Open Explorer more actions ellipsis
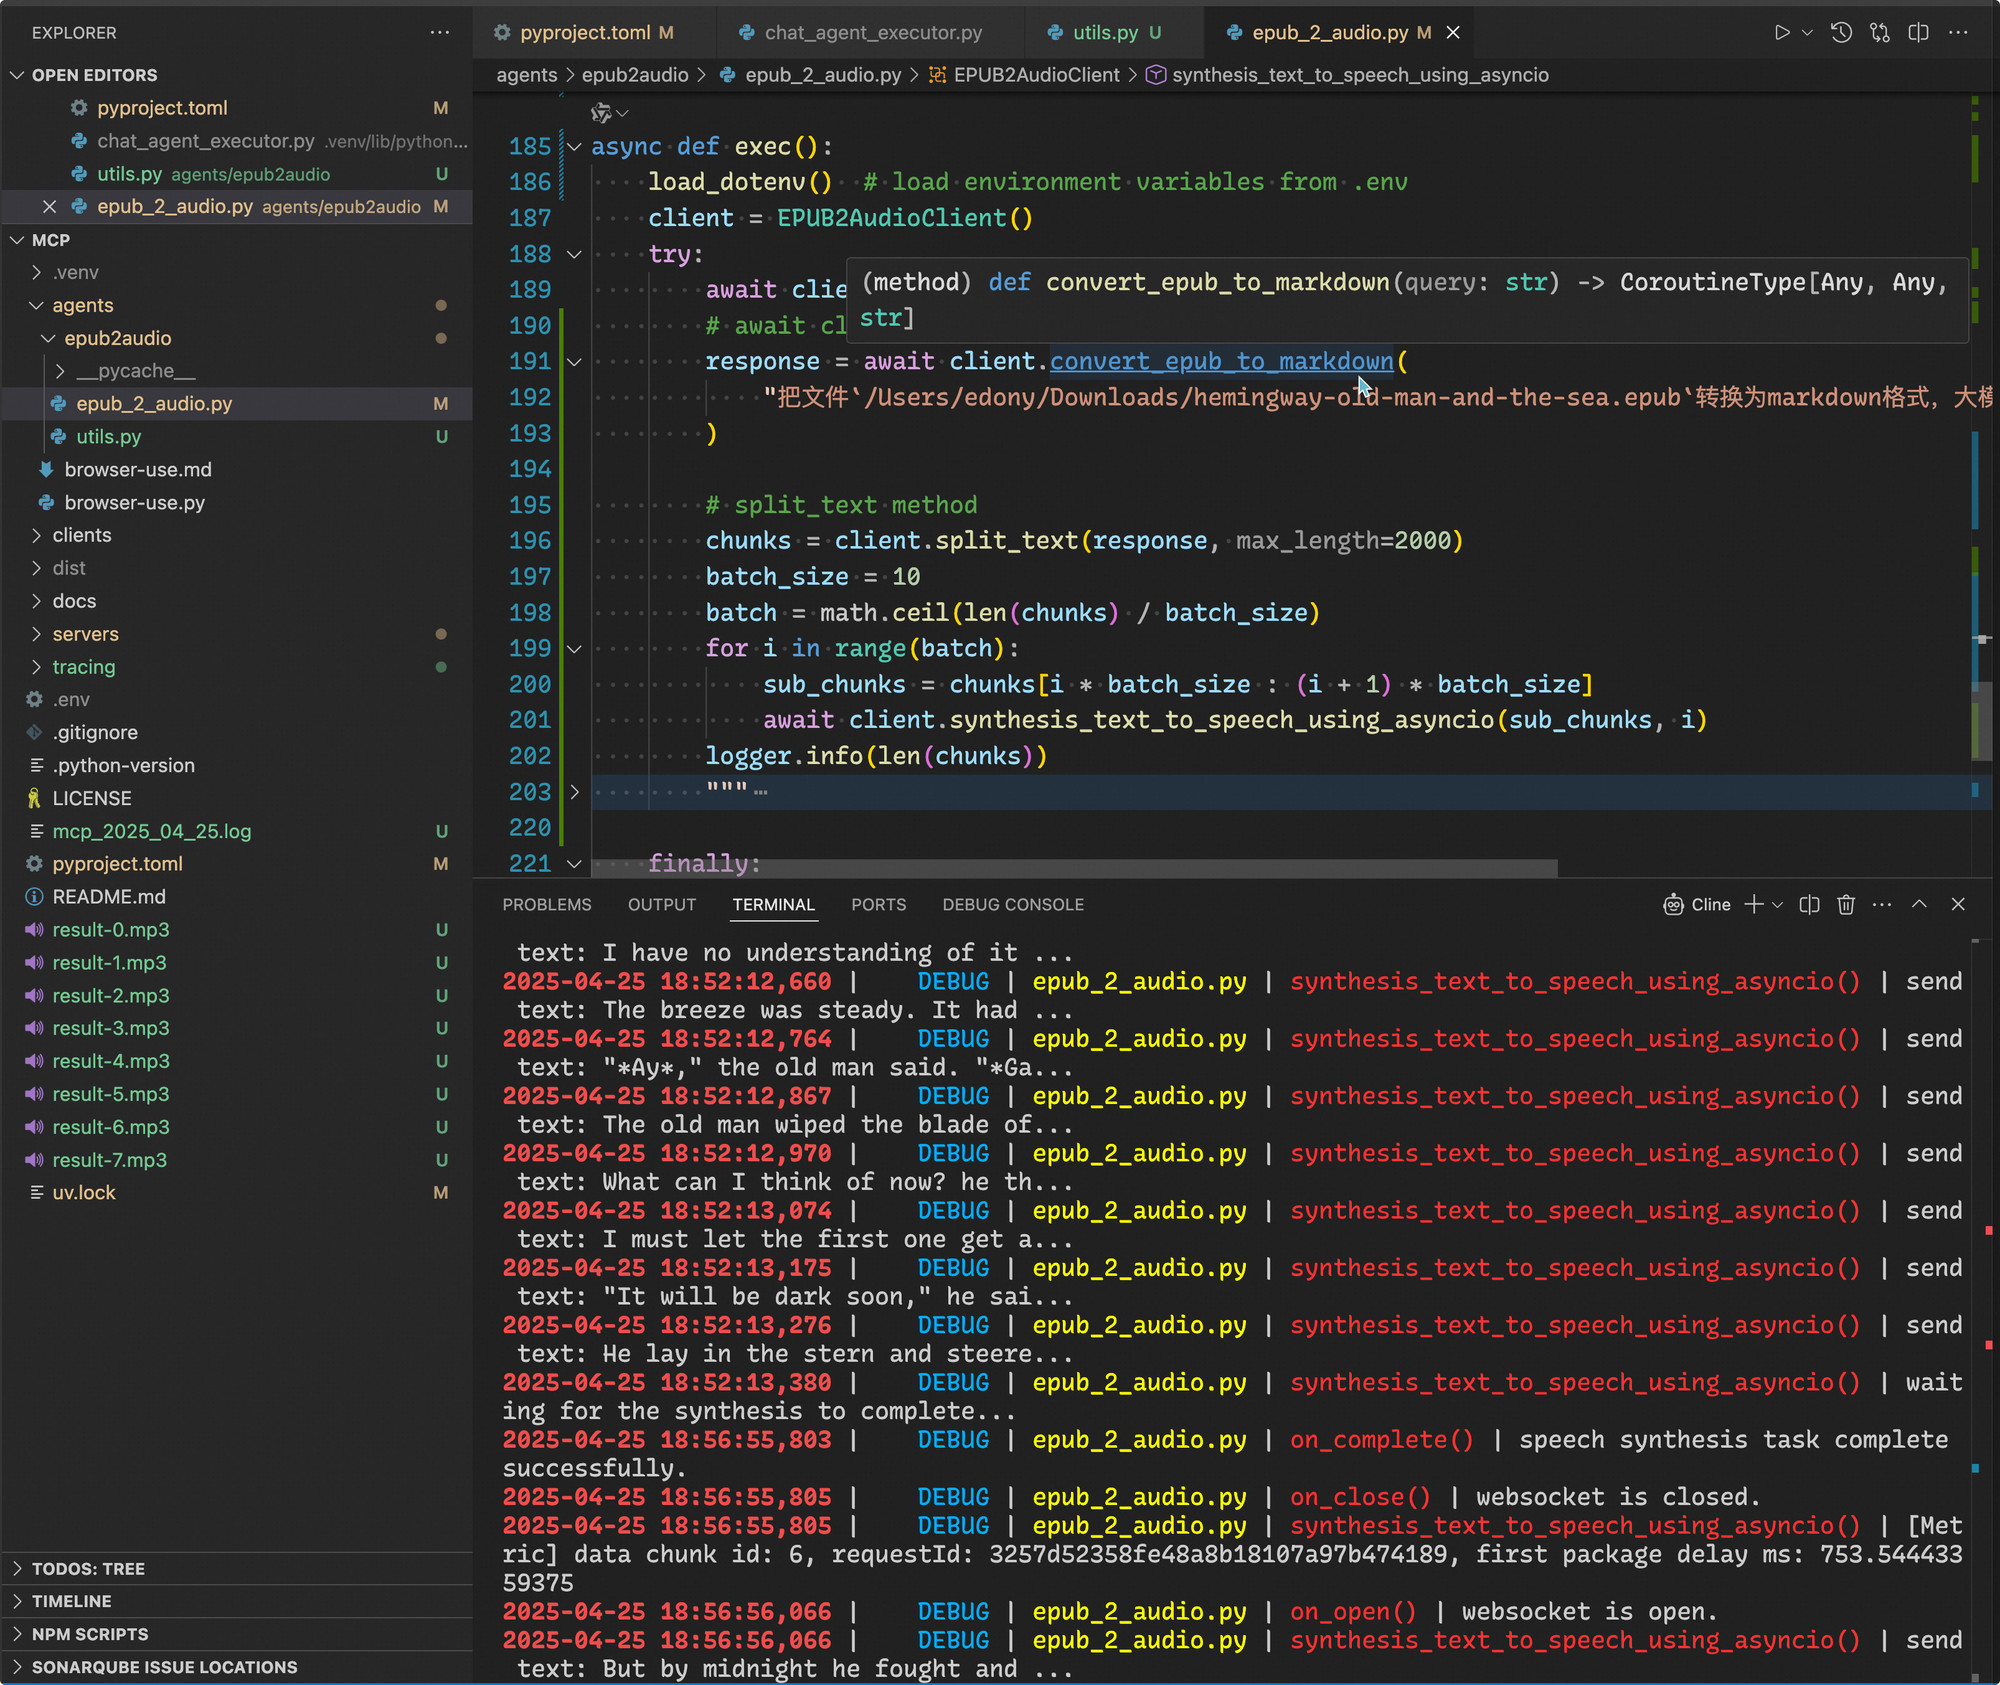The width and height of the screenshot is (2000, 1685). (440, 33)
